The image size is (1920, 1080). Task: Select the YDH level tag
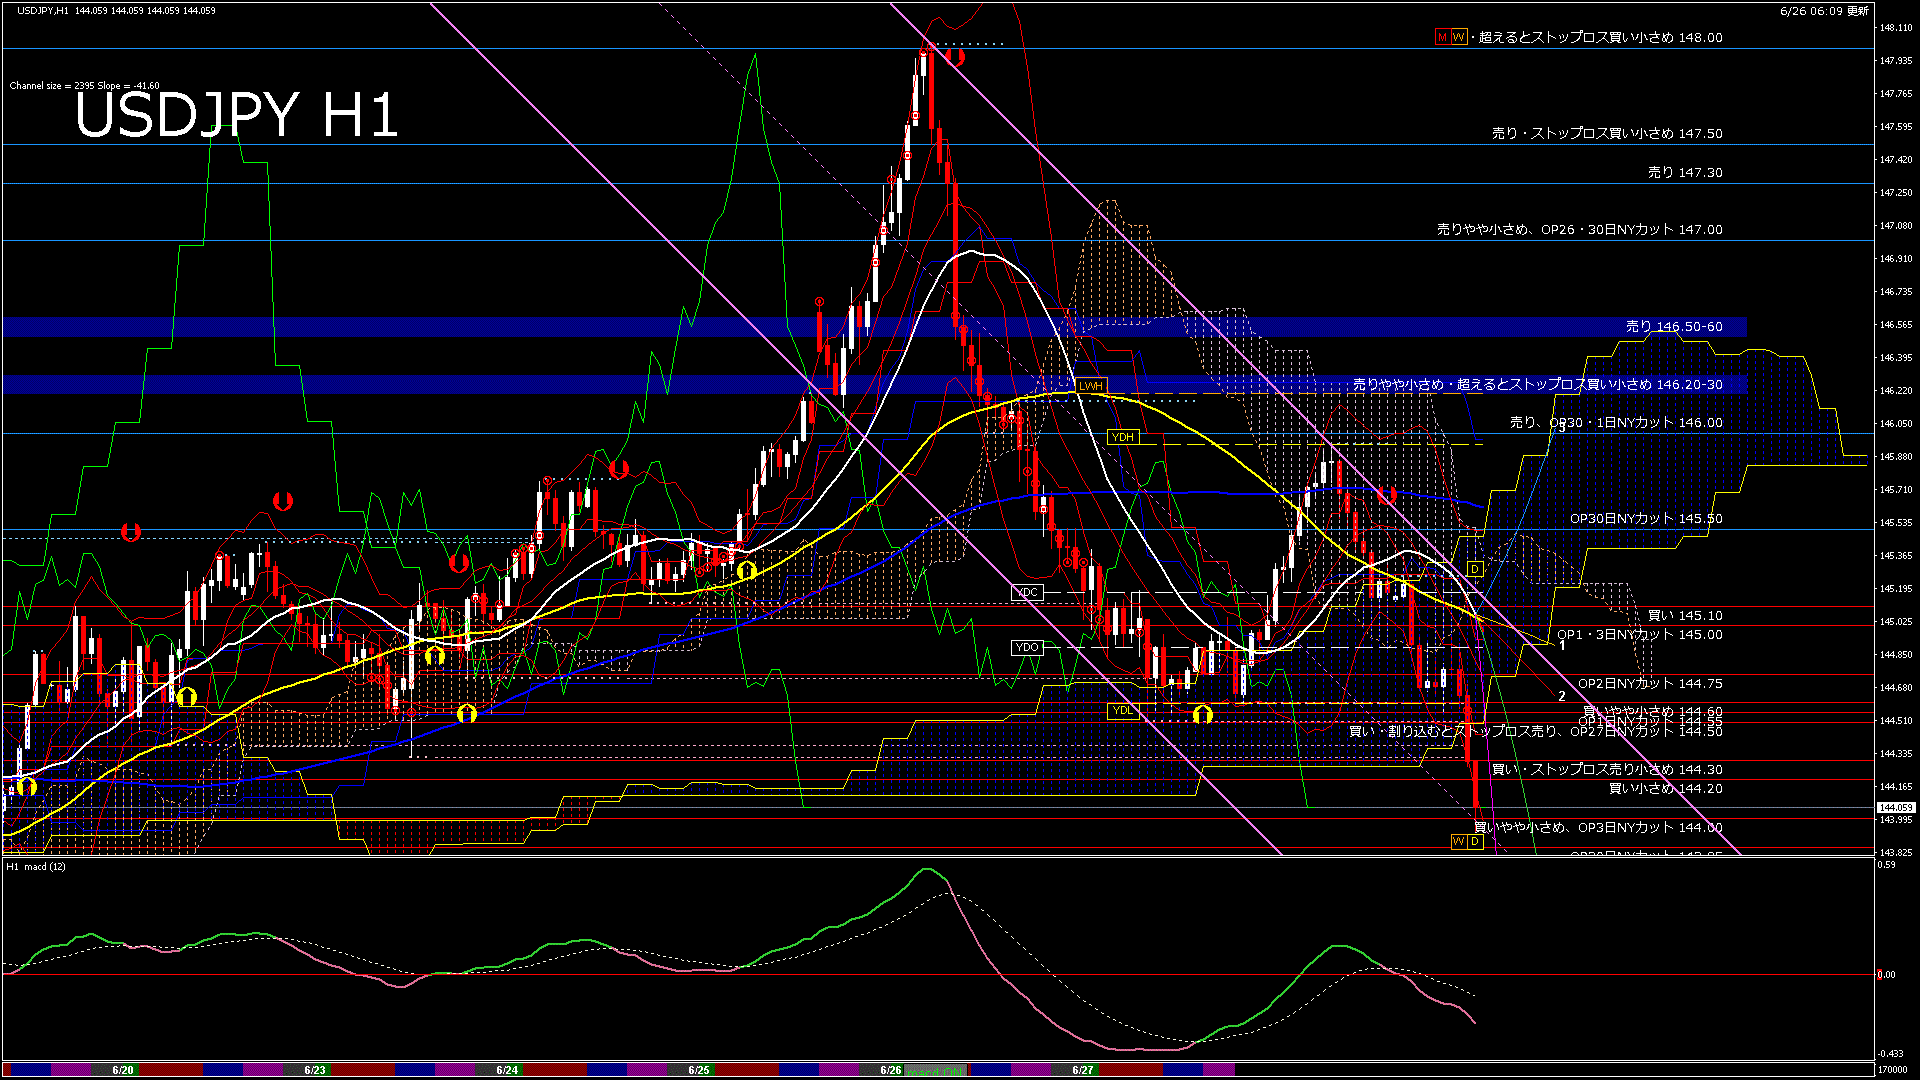coord(1123,437)
